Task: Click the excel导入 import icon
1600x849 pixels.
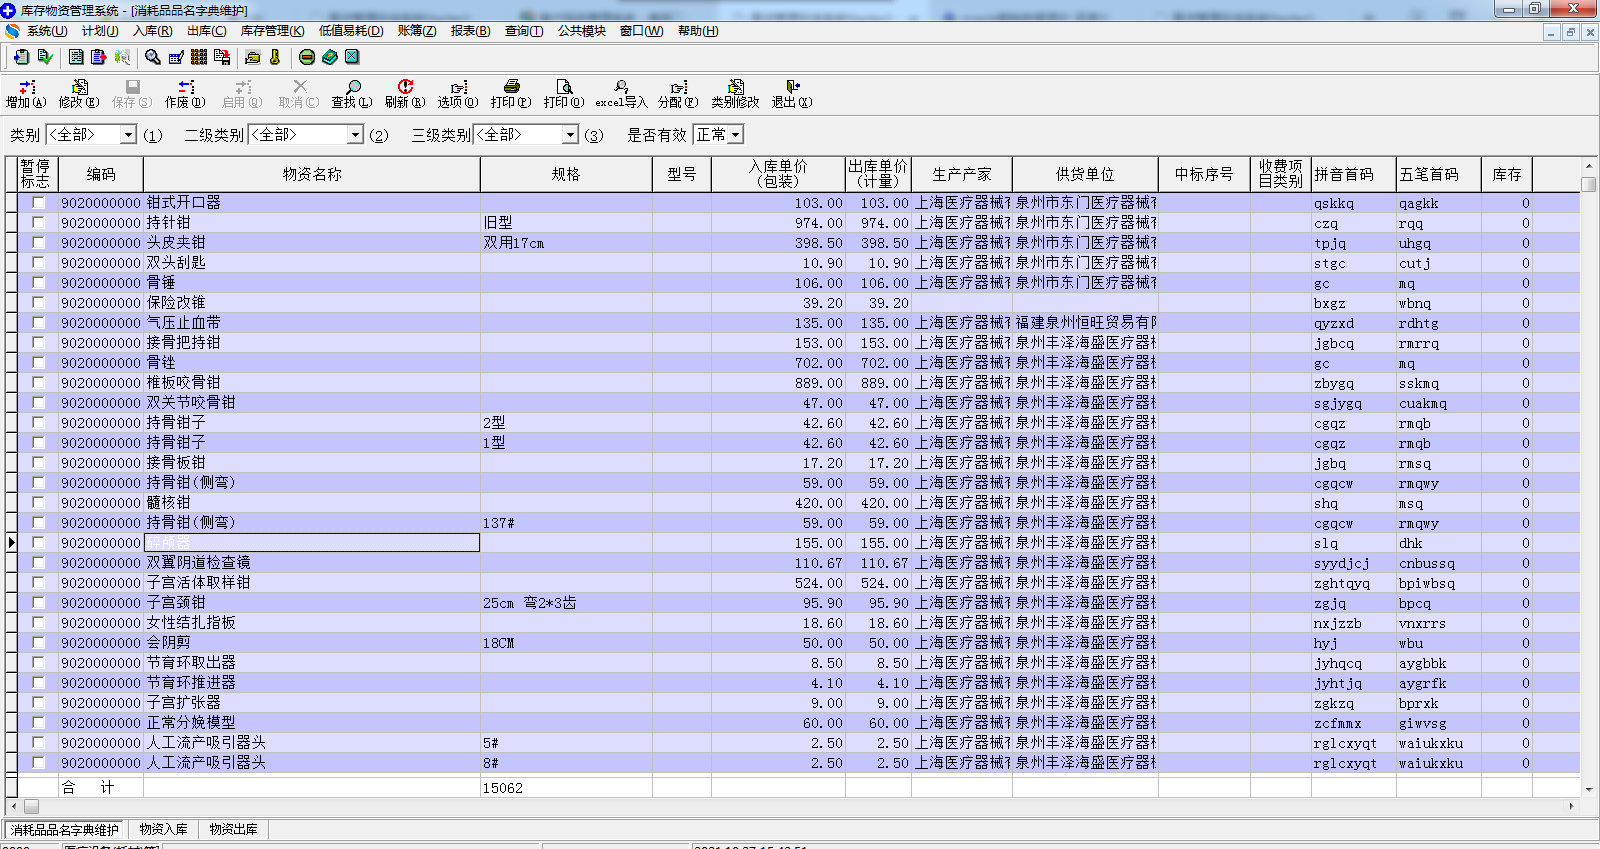Action: point(621,94)
